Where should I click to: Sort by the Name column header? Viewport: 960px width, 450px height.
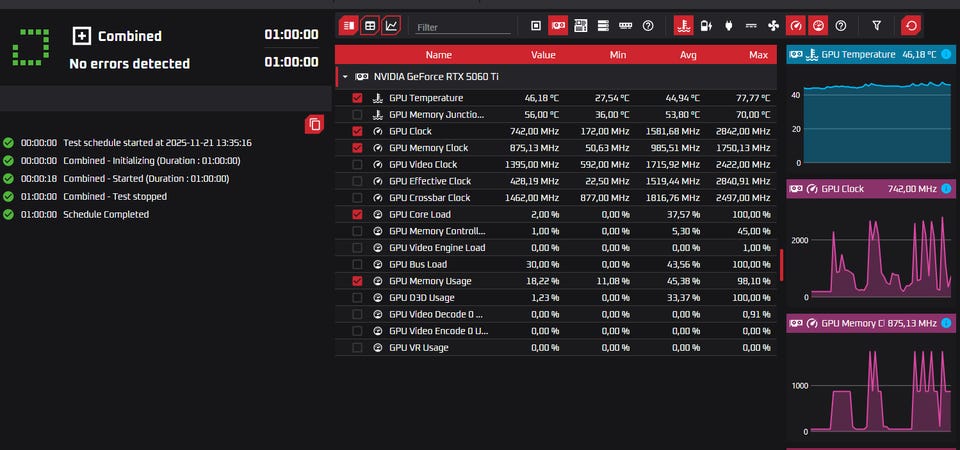tap(438, 55)
